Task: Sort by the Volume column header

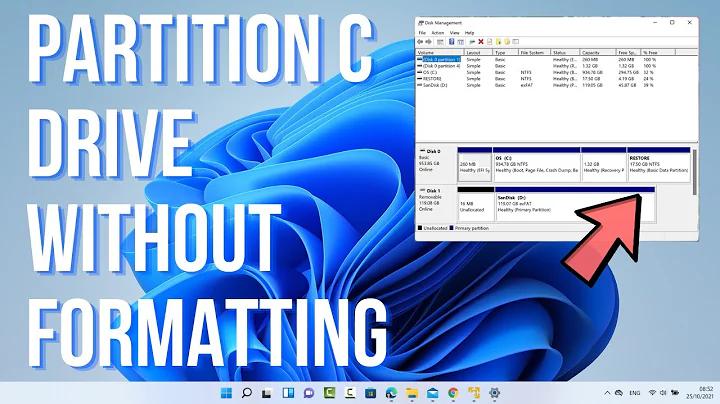Action: click(440, 53)
